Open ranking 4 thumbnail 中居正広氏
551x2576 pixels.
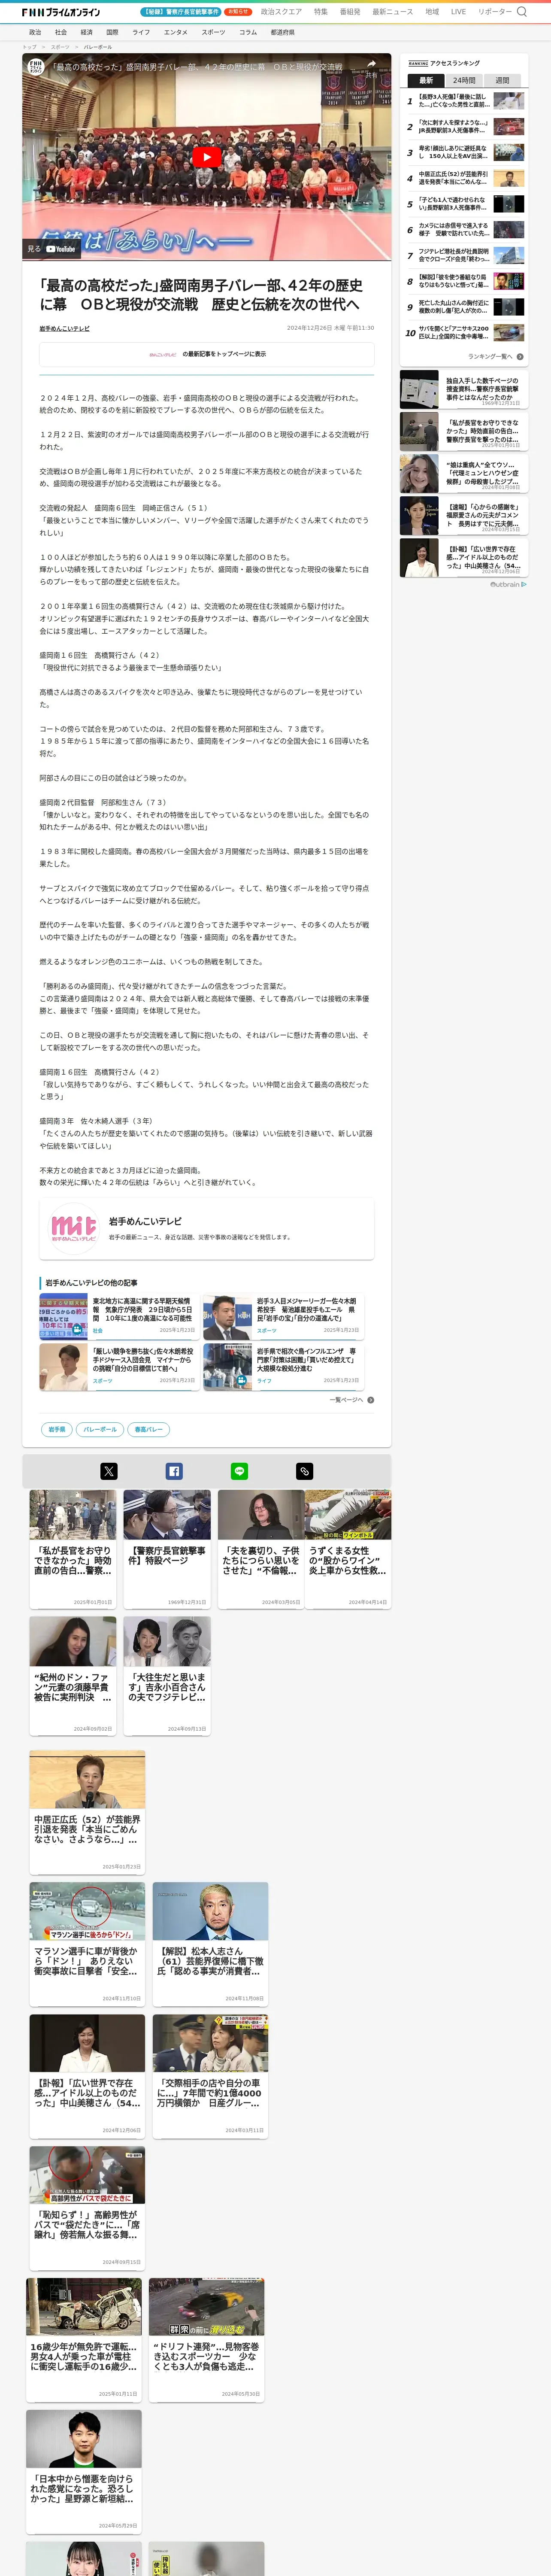508,178
